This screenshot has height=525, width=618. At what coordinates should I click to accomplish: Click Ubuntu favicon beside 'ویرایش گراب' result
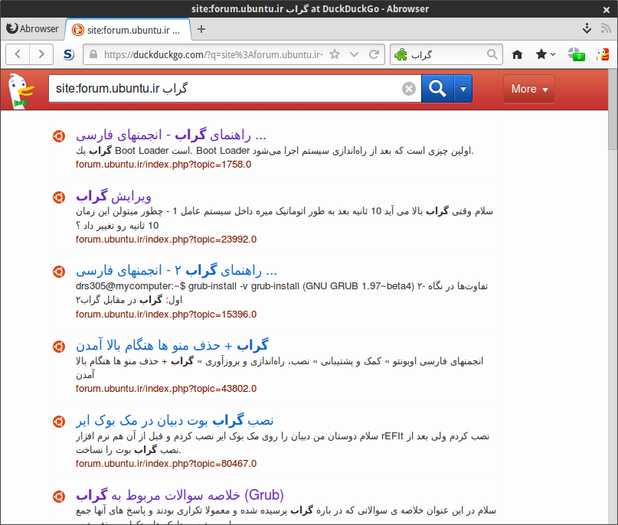59,197
